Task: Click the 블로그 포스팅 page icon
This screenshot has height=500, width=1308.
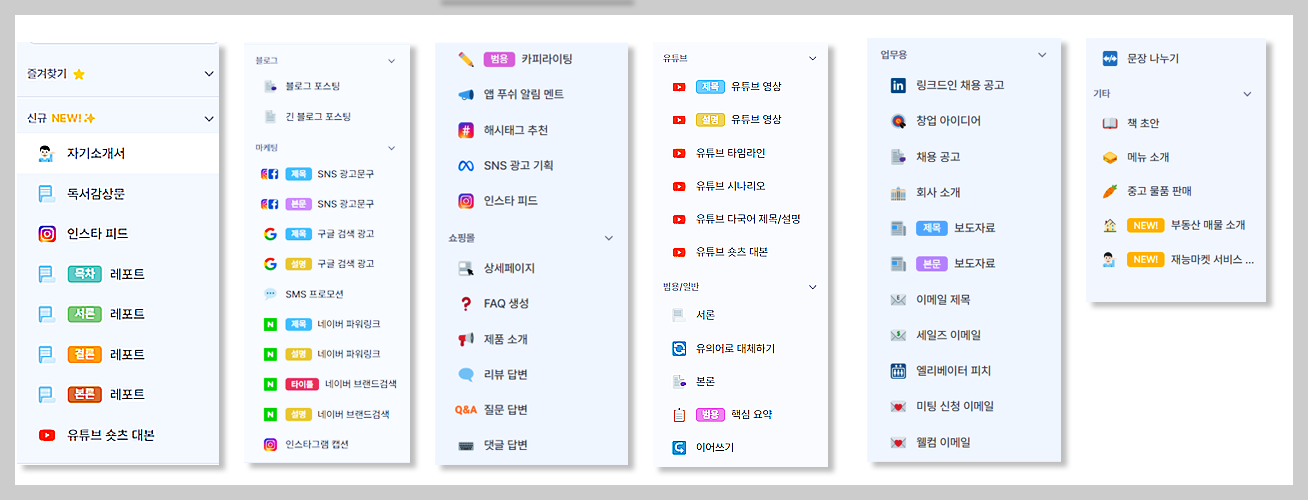Action: pos(270,87)
